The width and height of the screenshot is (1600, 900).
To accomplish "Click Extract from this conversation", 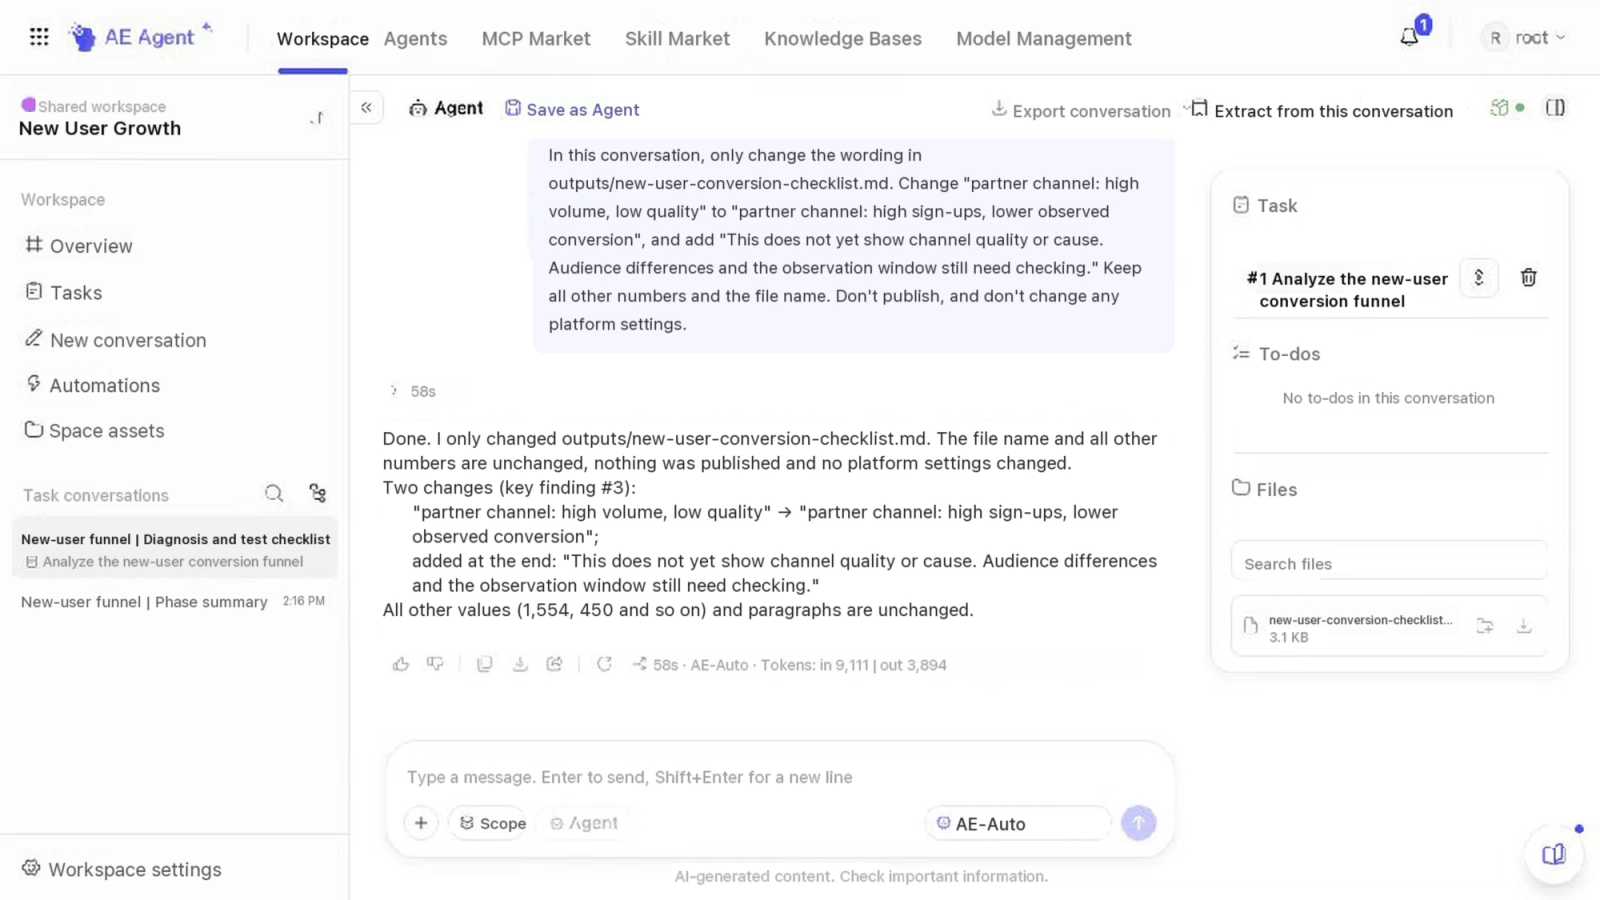I will (x=1321, y=110).
